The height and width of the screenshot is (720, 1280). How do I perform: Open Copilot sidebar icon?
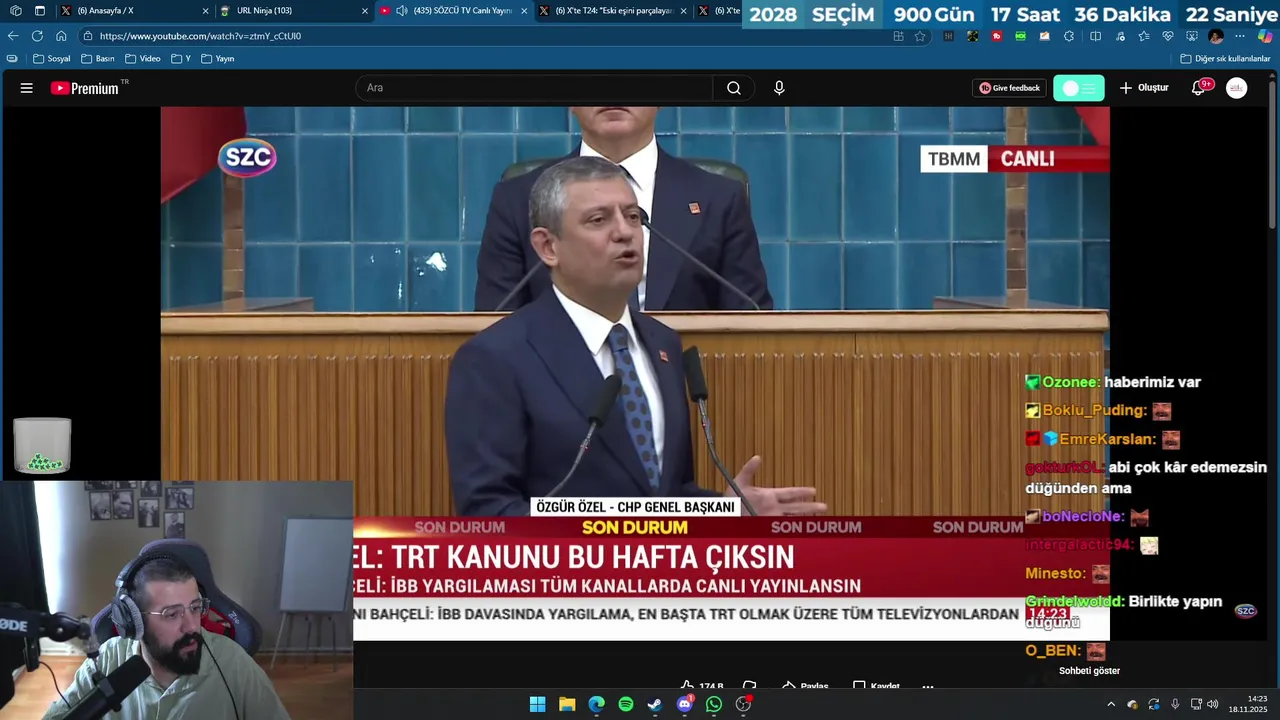point(1265,36)
